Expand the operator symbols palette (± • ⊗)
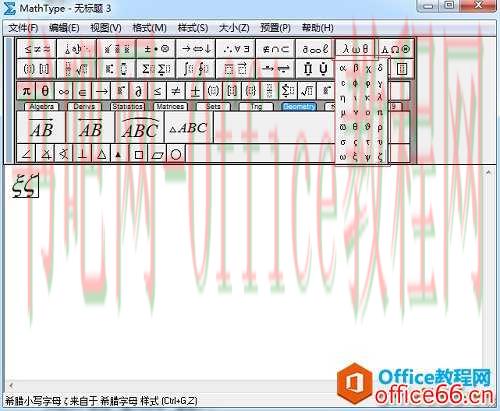500x411 pixels. pos(156,49)
